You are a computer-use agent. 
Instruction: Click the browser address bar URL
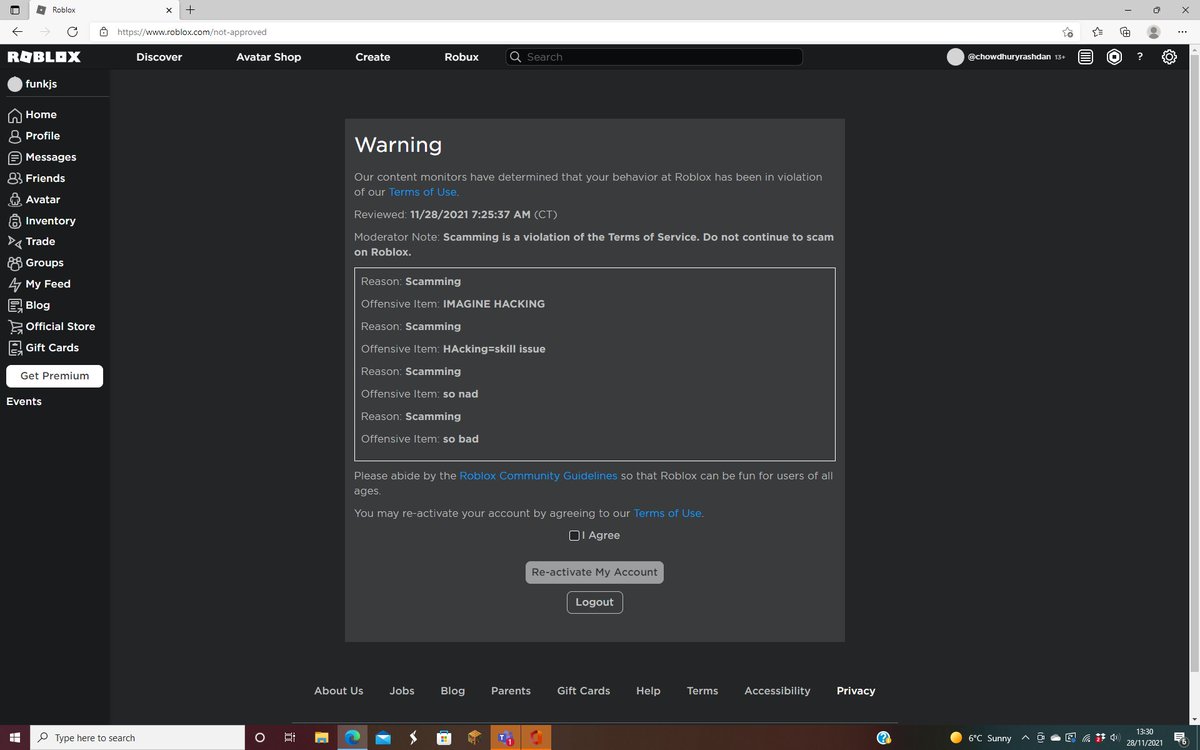click(192, 32)
